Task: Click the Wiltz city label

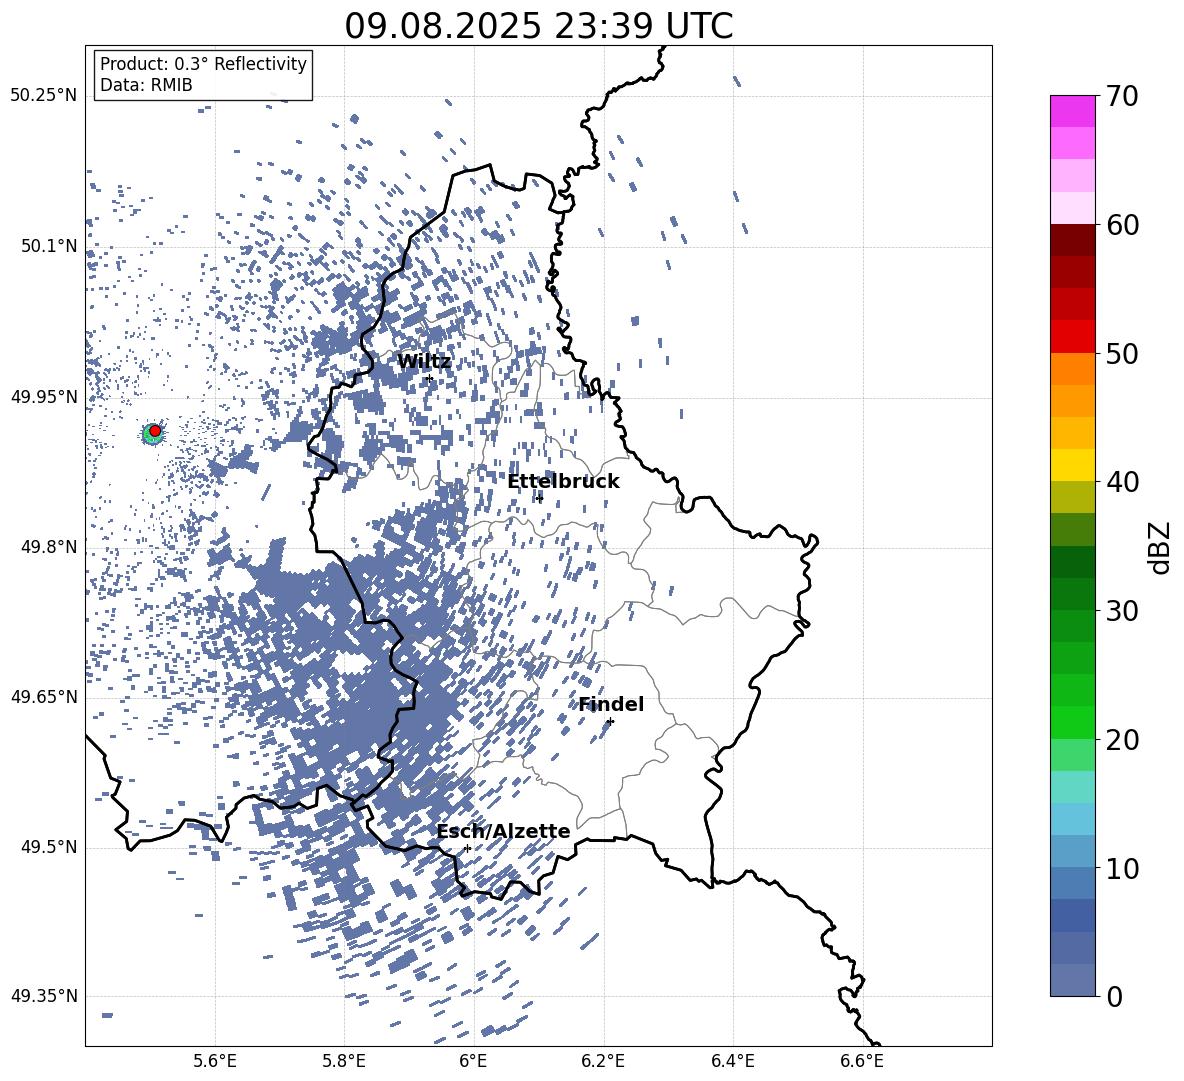Action: click(x=424, y=362)
